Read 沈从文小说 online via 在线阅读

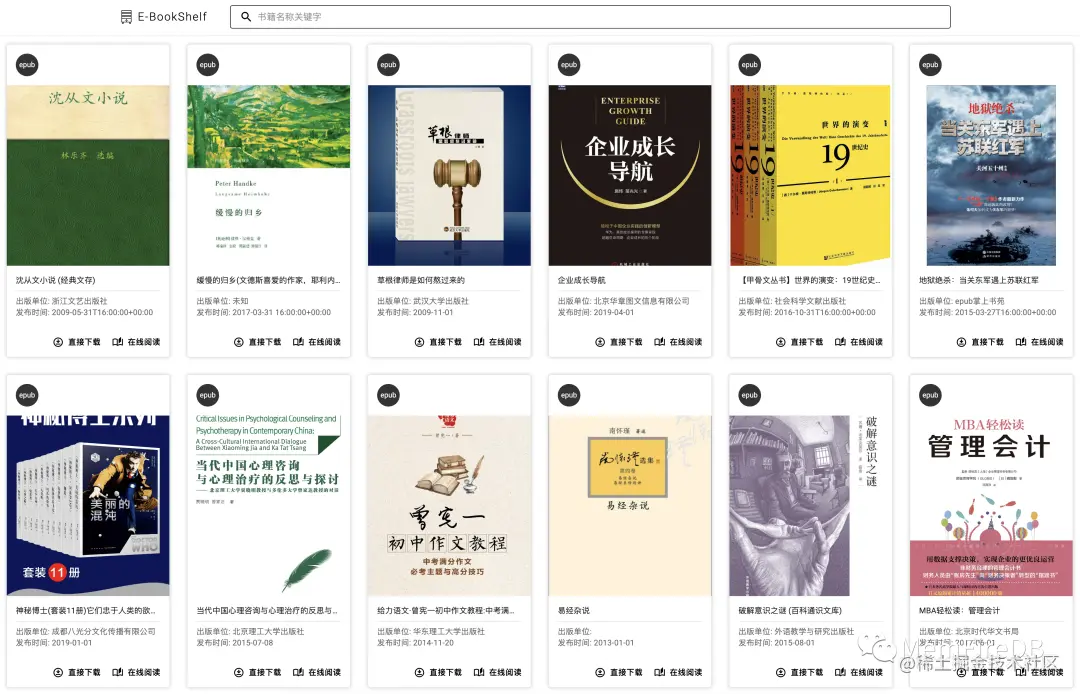[136, 342]
